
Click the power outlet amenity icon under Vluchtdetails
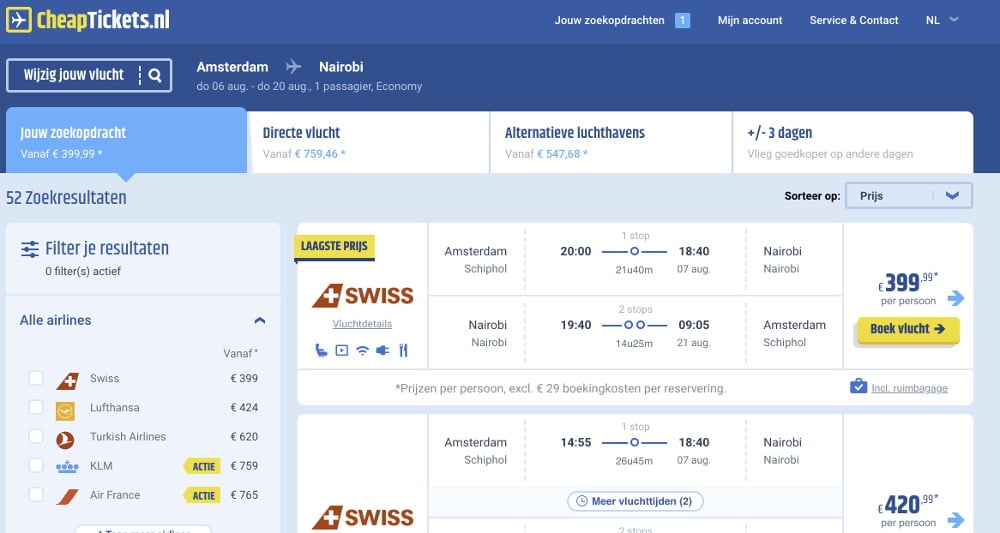383,350
